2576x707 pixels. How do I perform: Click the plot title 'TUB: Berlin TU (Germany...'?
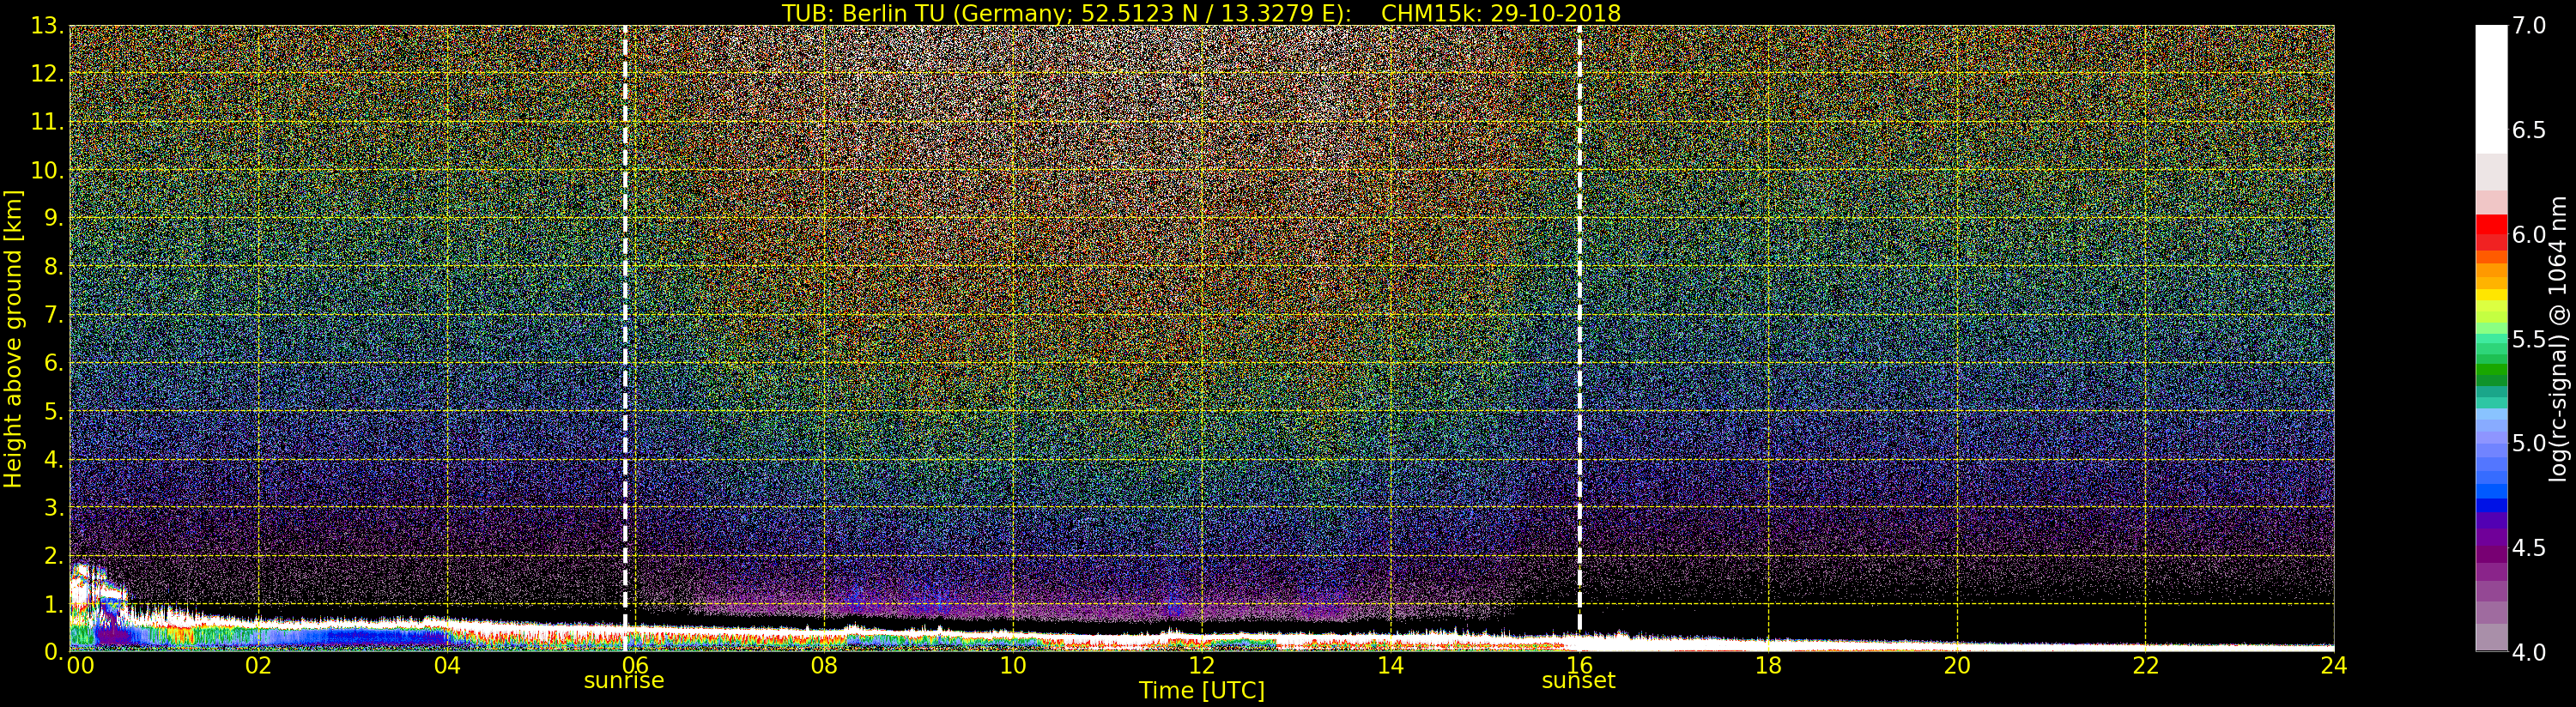(1201, 13)
